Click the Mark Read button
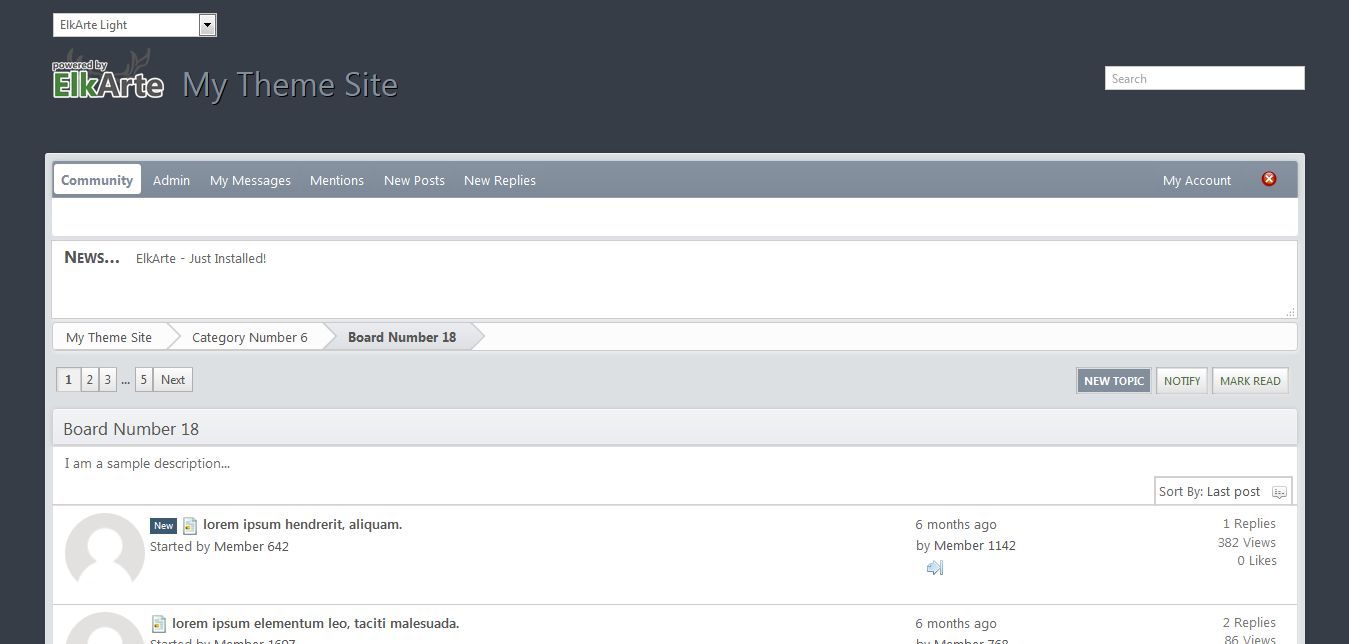 pos(1250,381)
